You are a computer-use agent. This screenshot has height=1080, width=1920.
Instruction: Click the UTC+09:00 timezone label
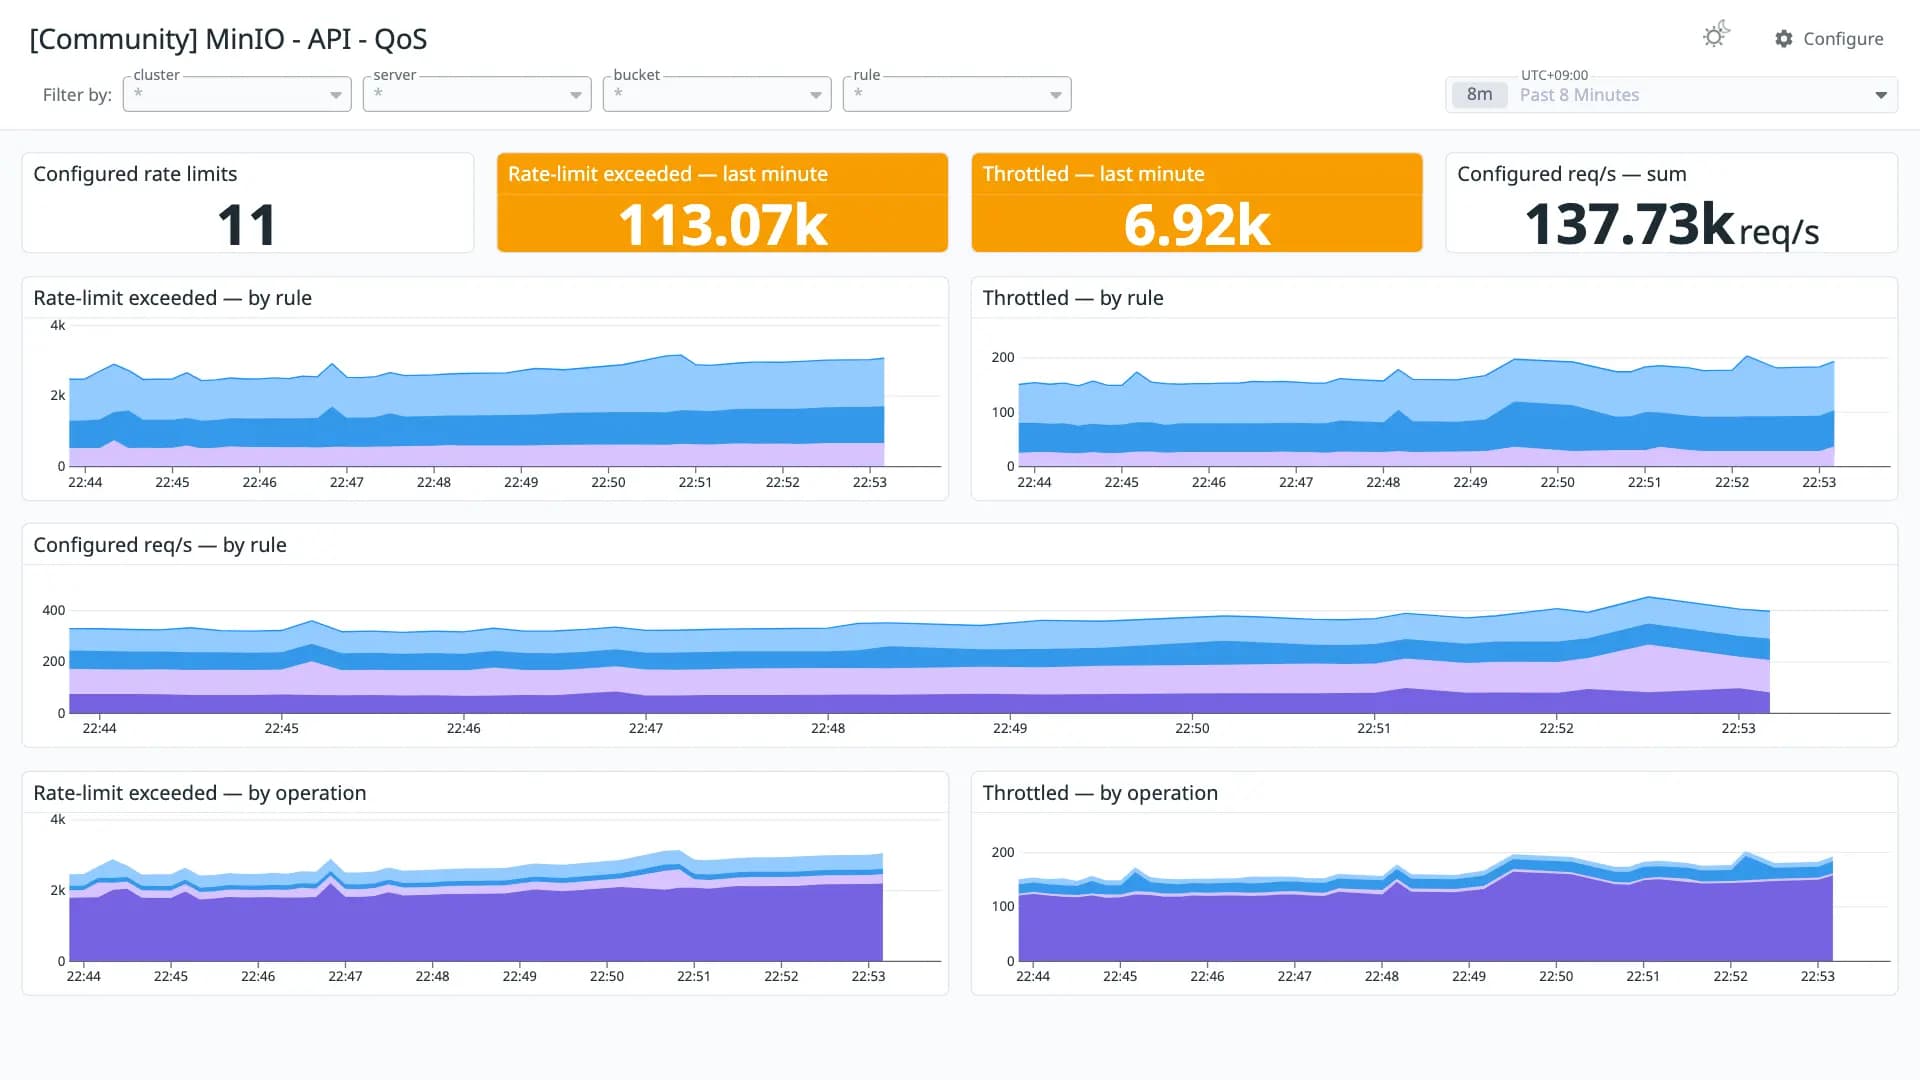(1554, 75)
